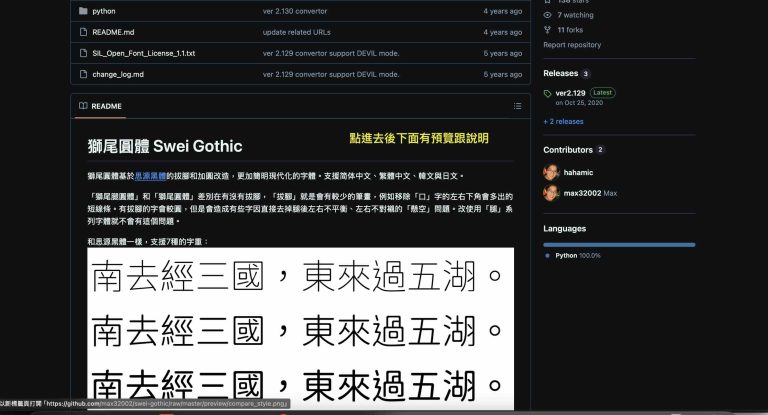Click '5 years ago' in SIL license row

503,53
